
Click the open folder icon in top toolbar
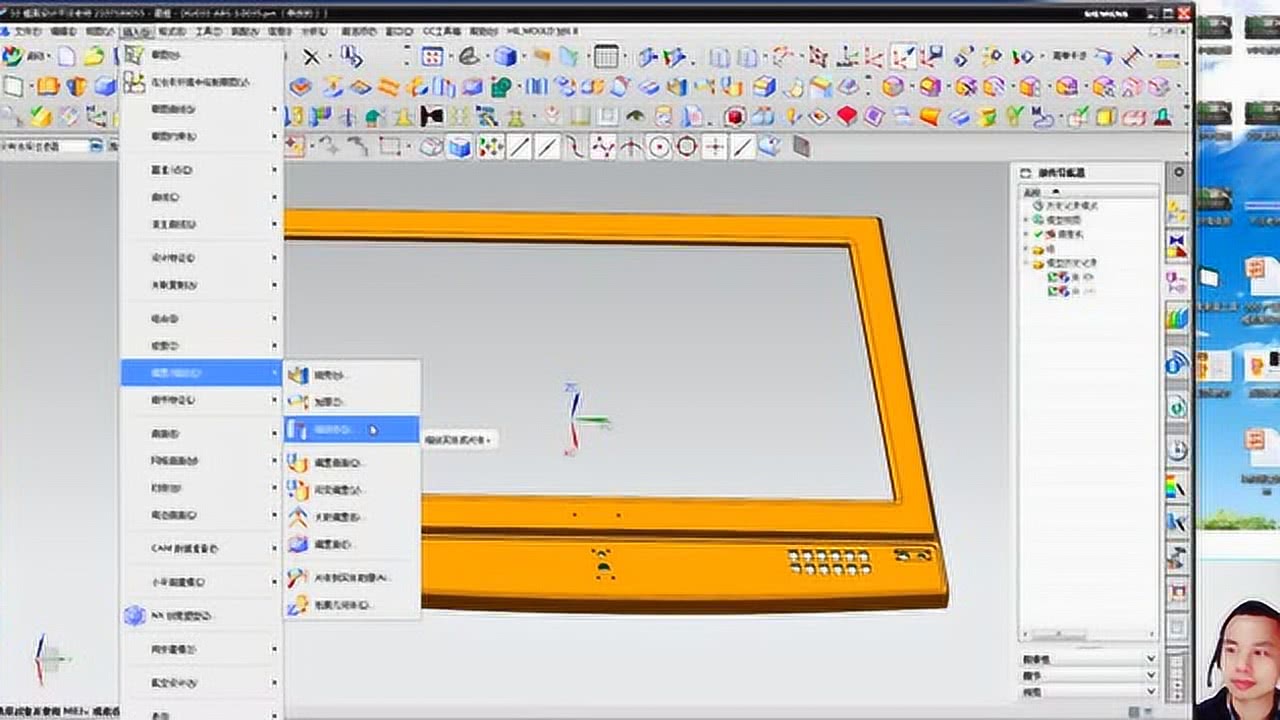pos(94,57)
